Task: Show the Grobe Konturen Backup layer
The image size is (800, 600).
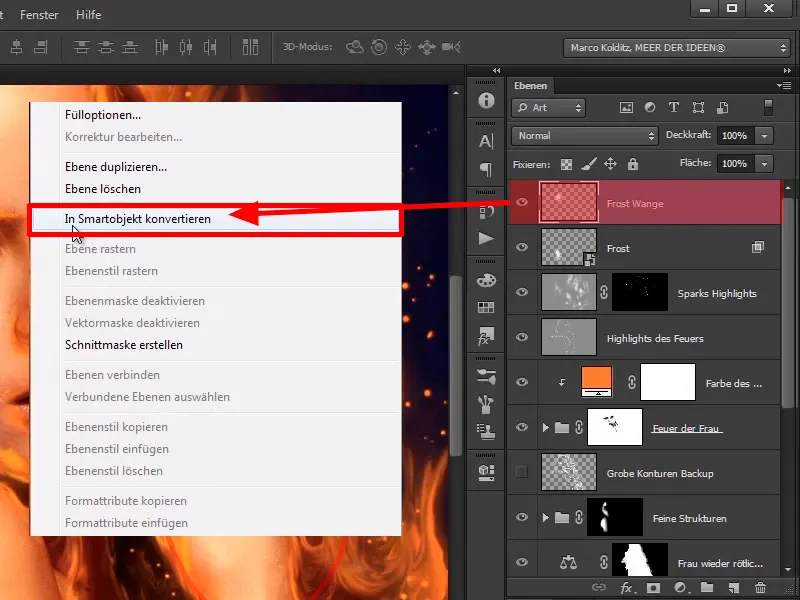Action: (x=522, y=472)
